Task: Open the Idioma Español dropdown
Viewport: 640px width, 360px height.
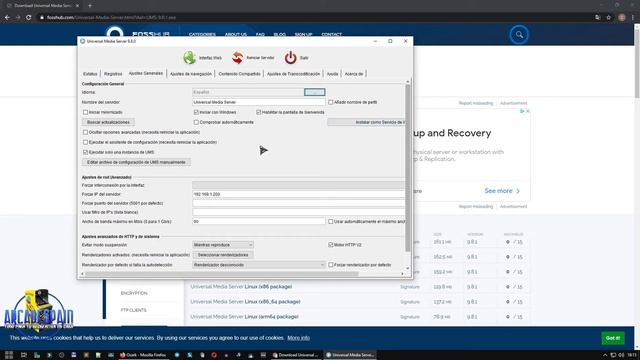Action: 248,92
